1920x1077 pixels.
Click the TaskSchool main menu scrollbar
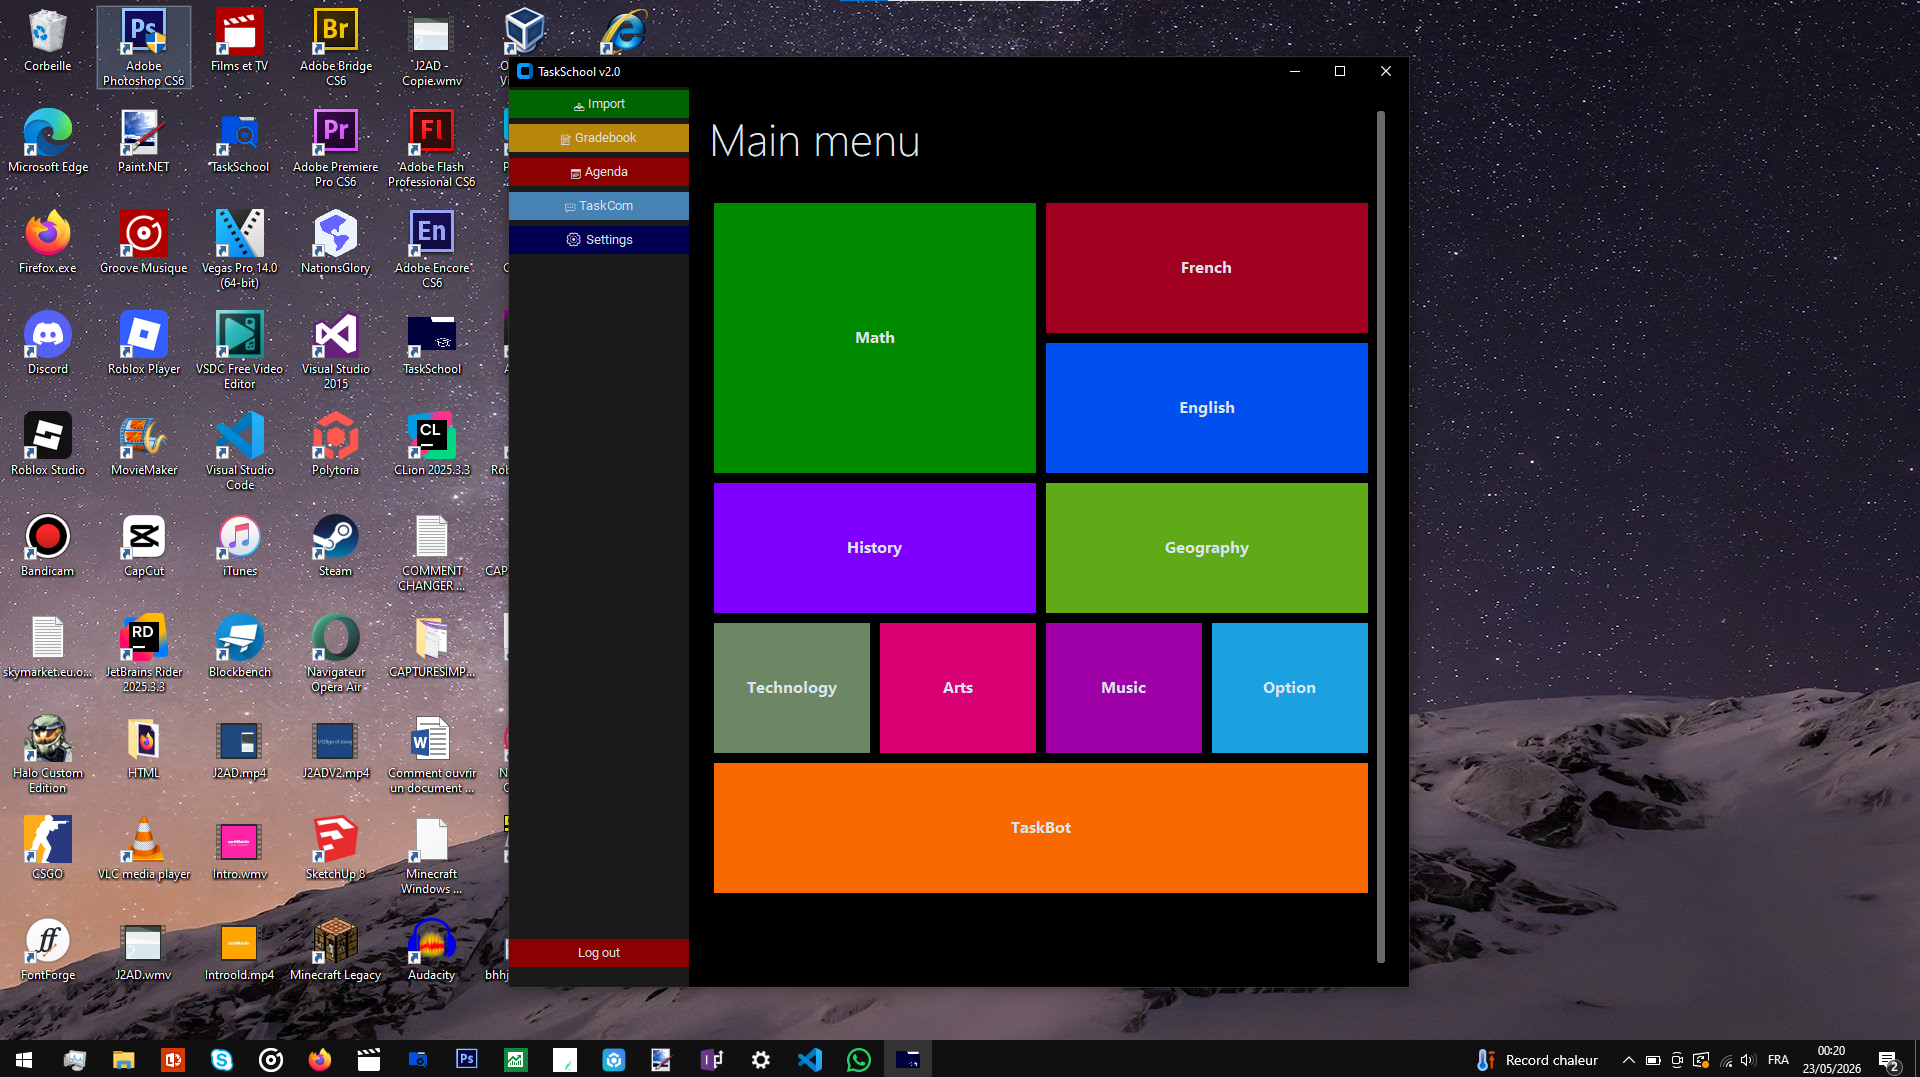[x=1381, y=536]
